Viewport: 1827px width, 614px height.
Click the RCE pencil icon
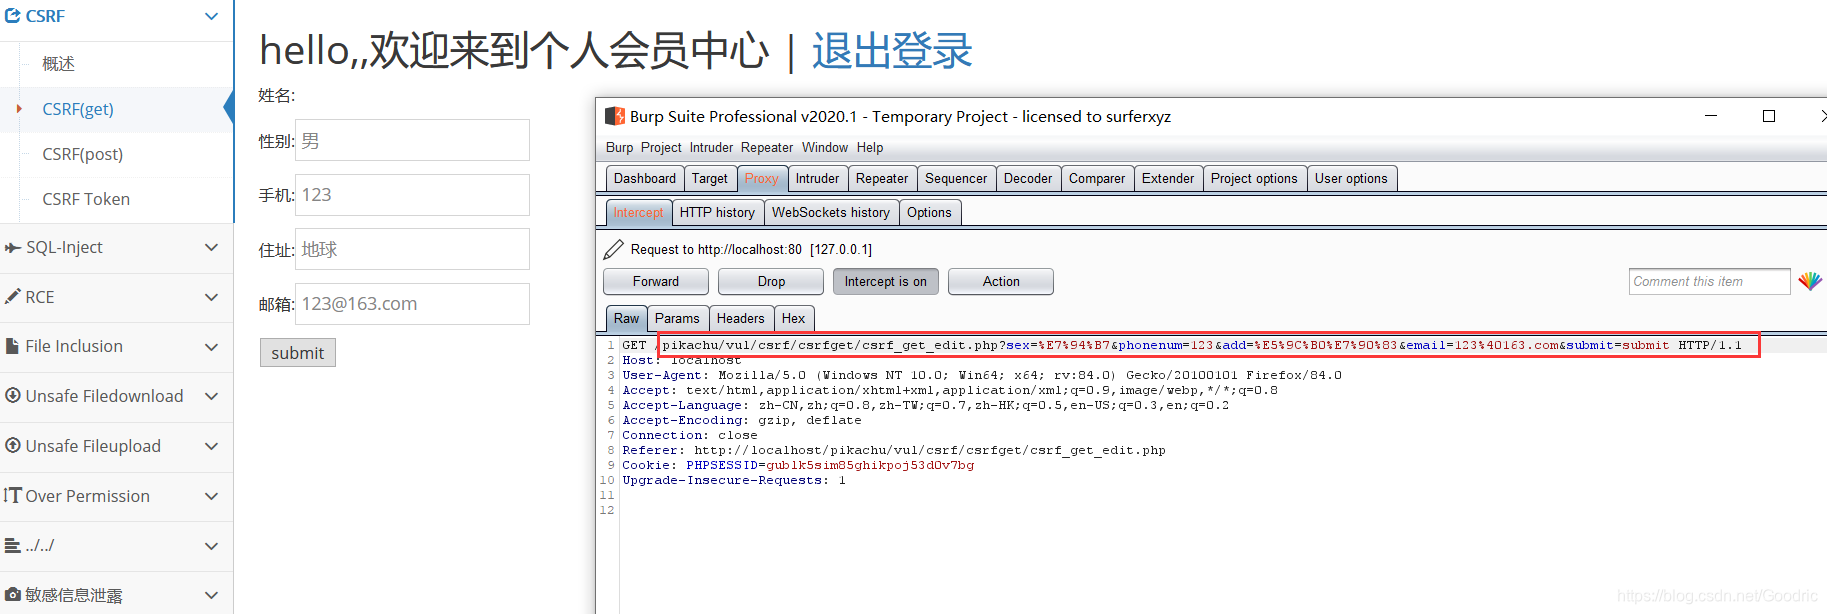[13, 297]
